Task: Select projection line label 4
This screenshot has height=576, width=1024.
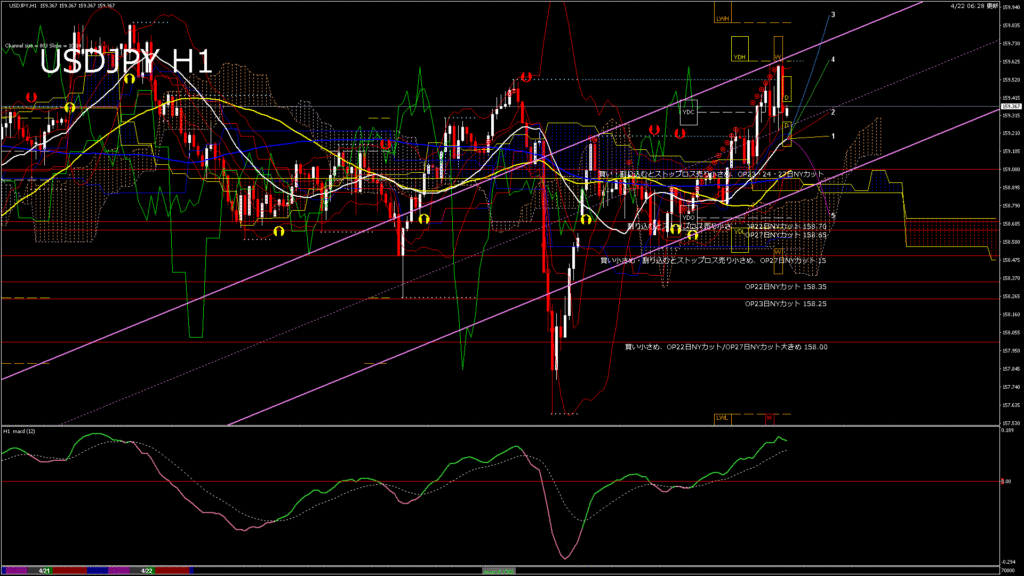Action: 833,60
